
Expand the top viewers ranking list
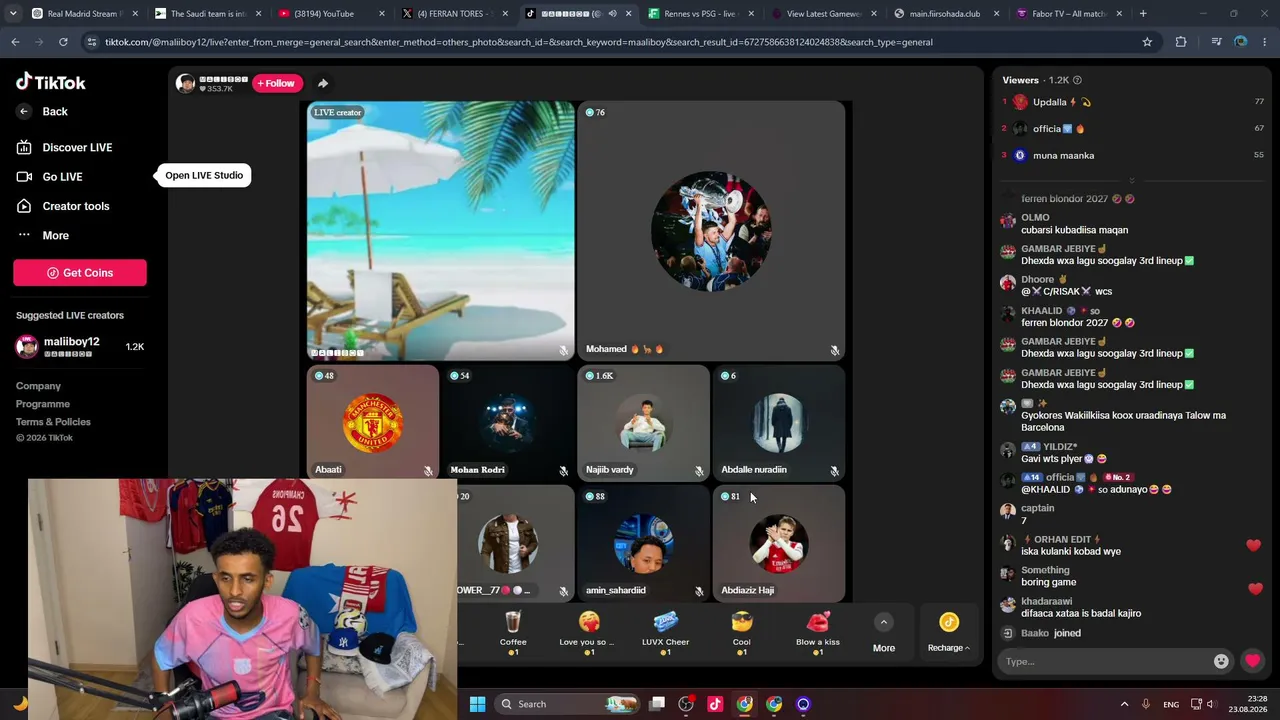1132,181
